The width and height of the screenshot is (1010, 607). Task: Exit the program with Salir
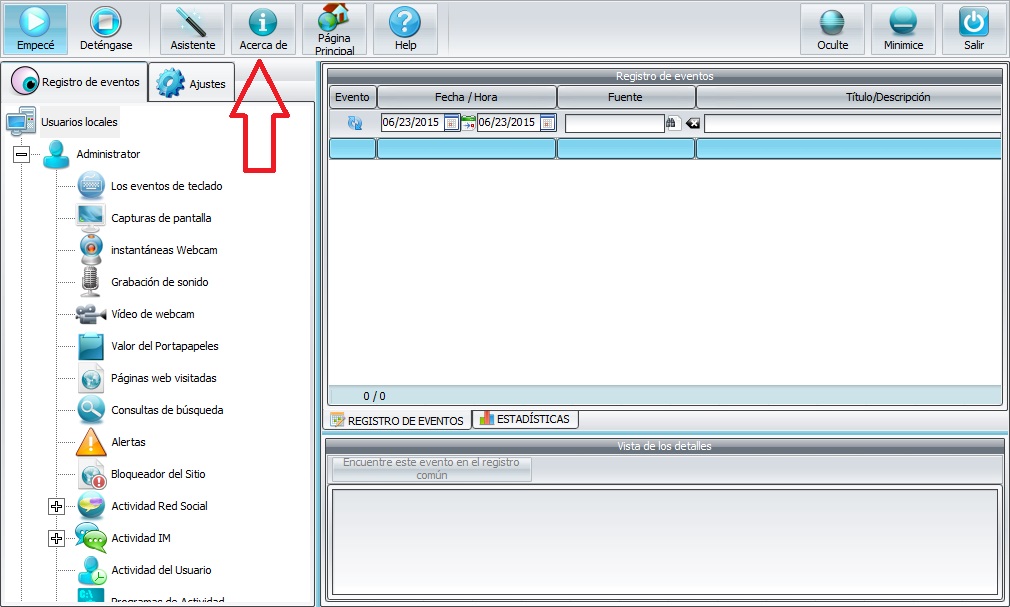[x=973, y=29]
